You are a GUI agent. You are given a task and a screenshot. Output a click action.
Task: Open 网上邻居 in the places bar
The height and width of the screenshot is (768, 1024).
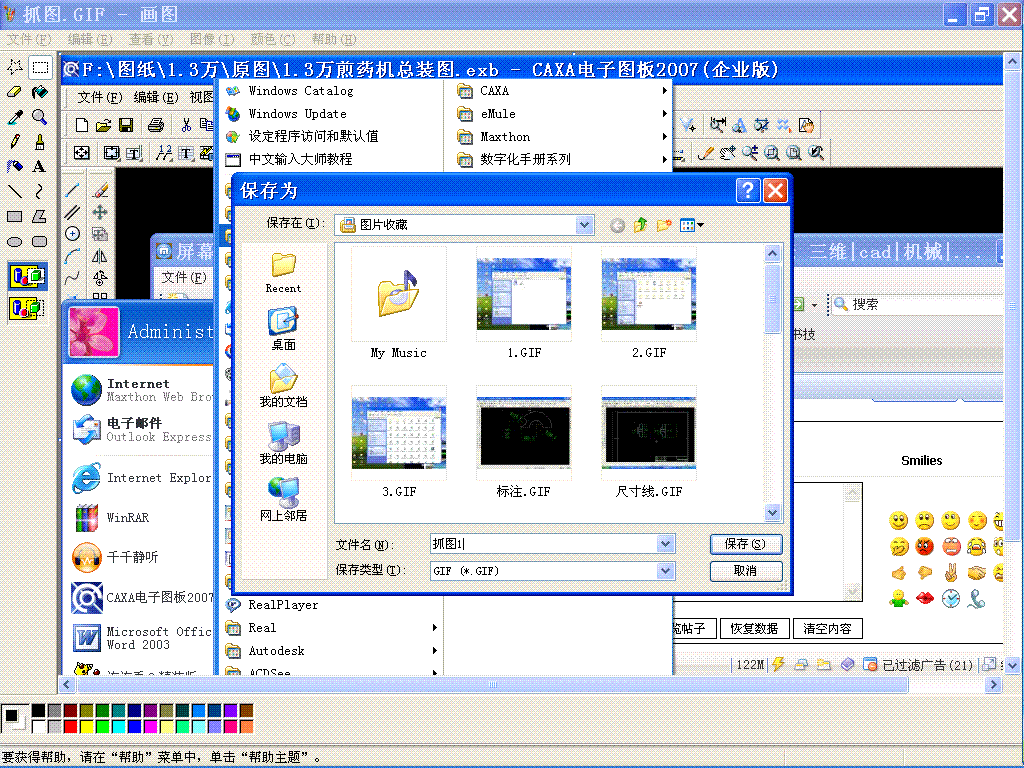[283, 500]
